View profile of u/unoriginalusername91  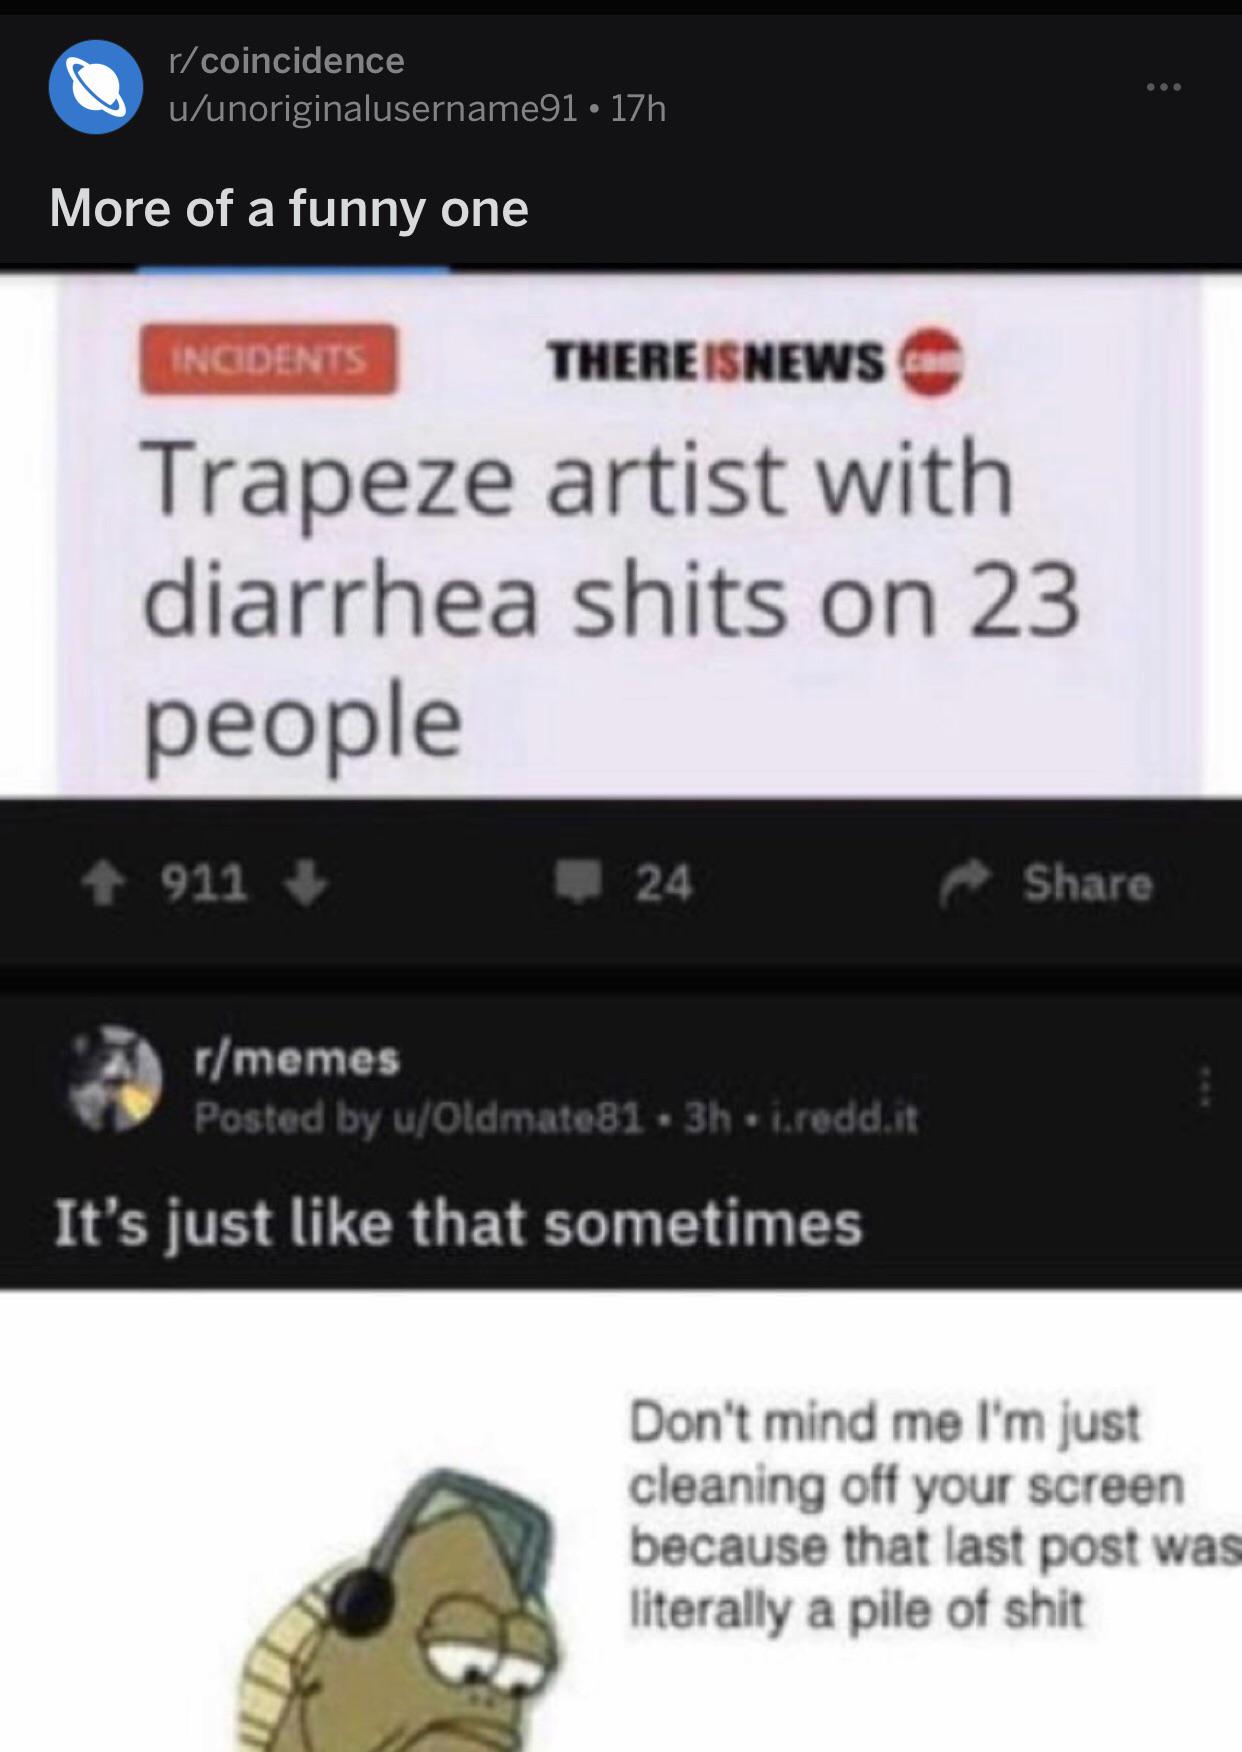coord(373,108)
